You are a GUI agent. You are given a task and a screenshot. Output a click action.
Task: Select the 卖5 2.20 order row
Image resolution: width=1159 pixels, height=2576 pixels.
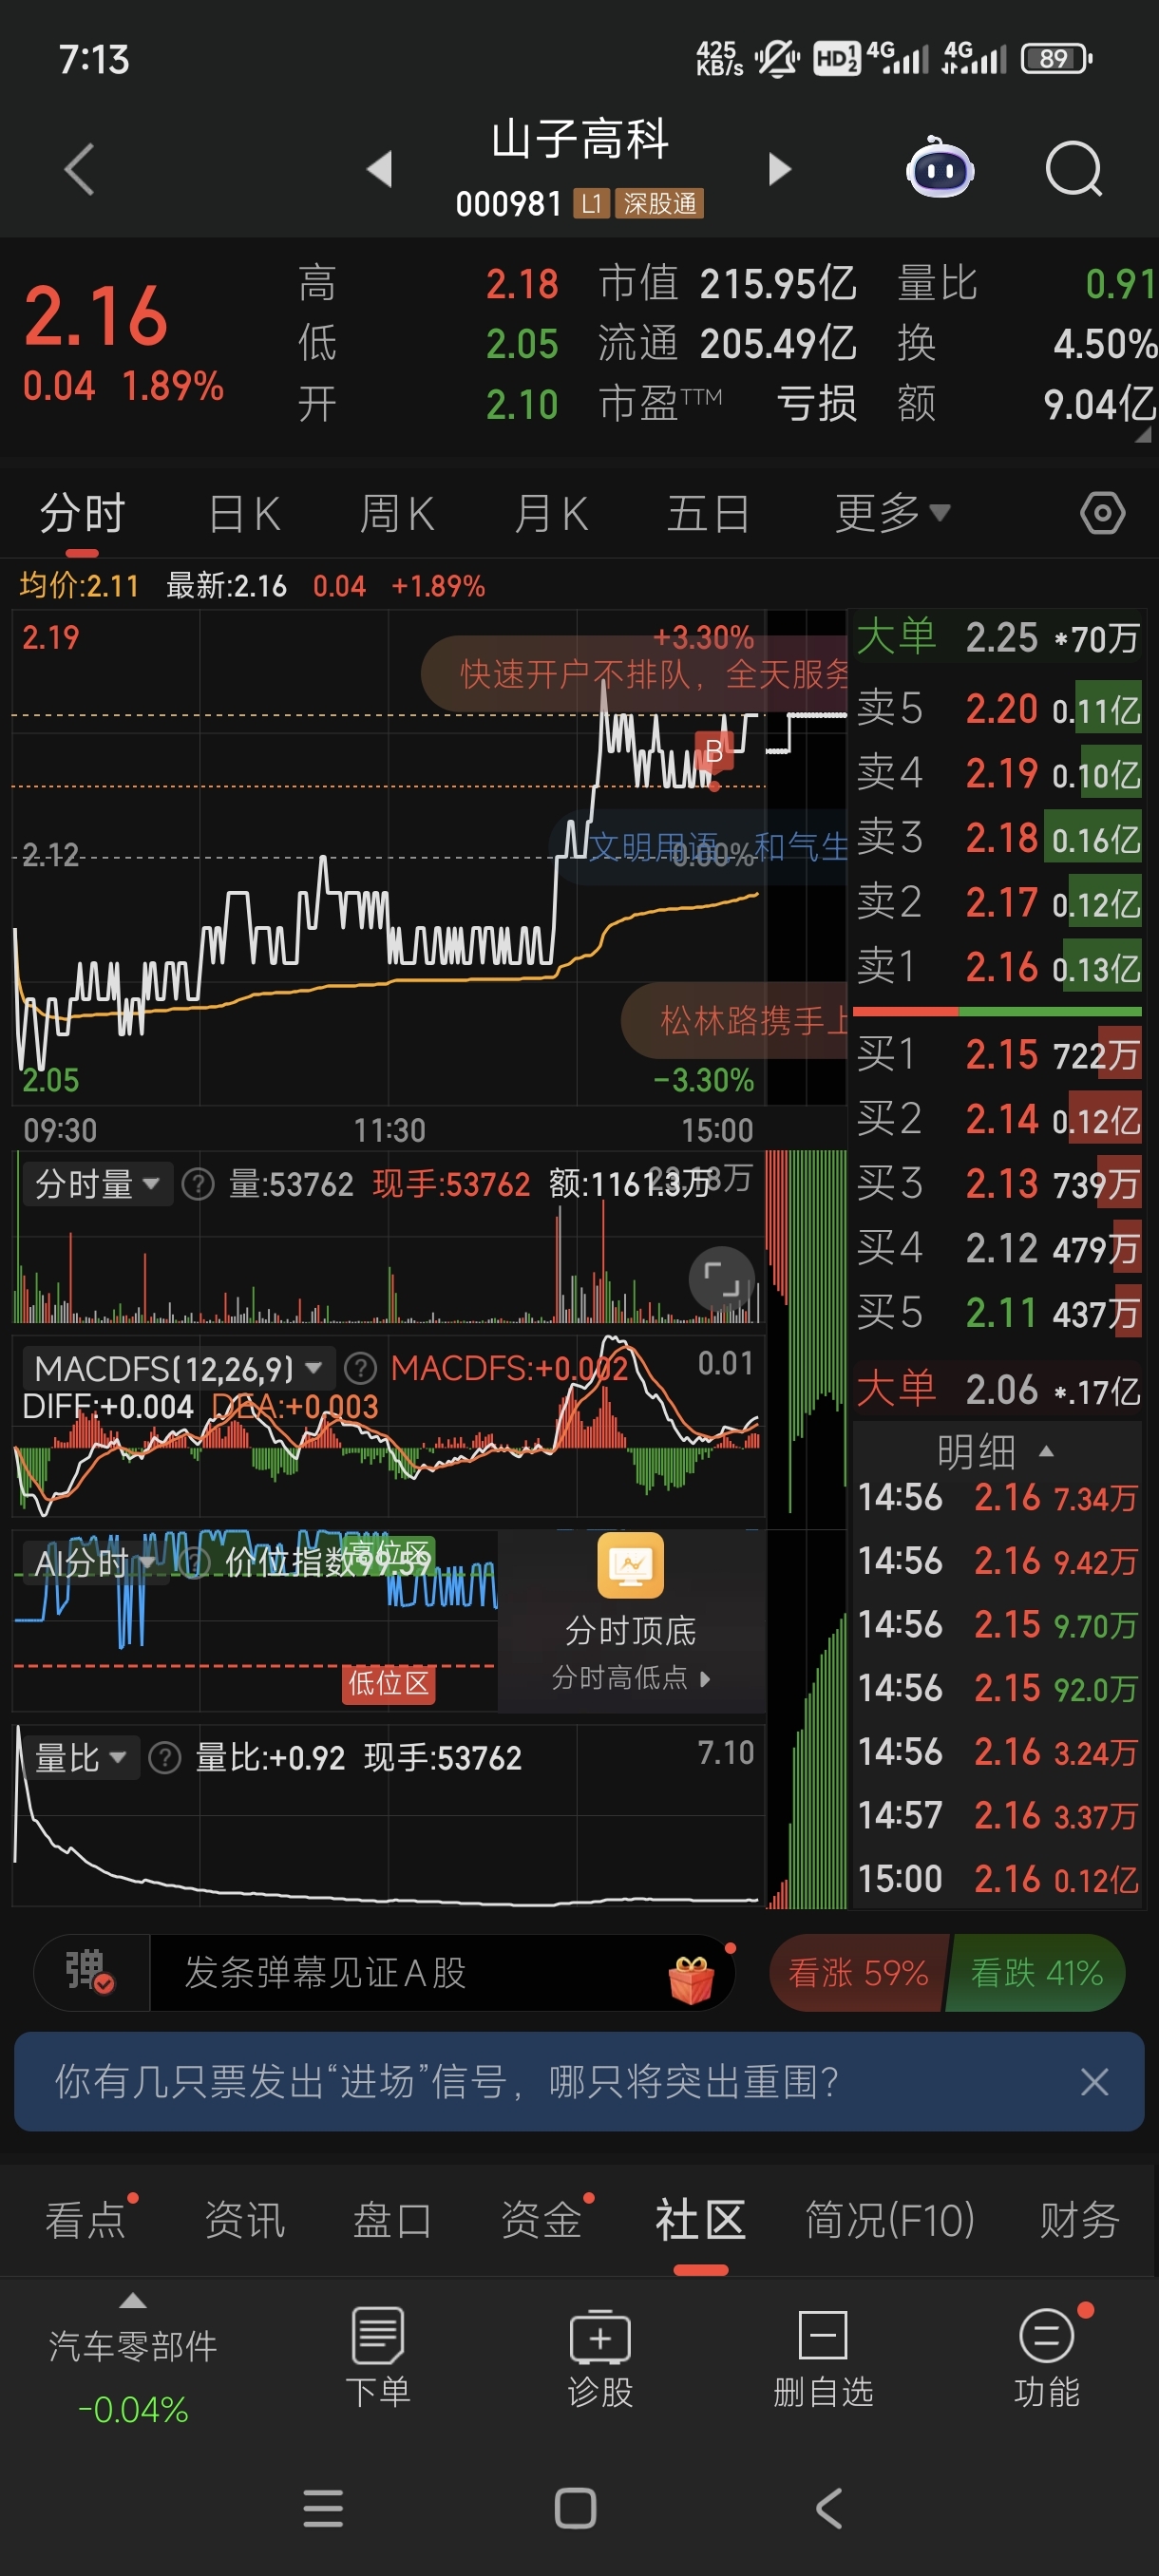pyautogui.click(x=997, y=709)
